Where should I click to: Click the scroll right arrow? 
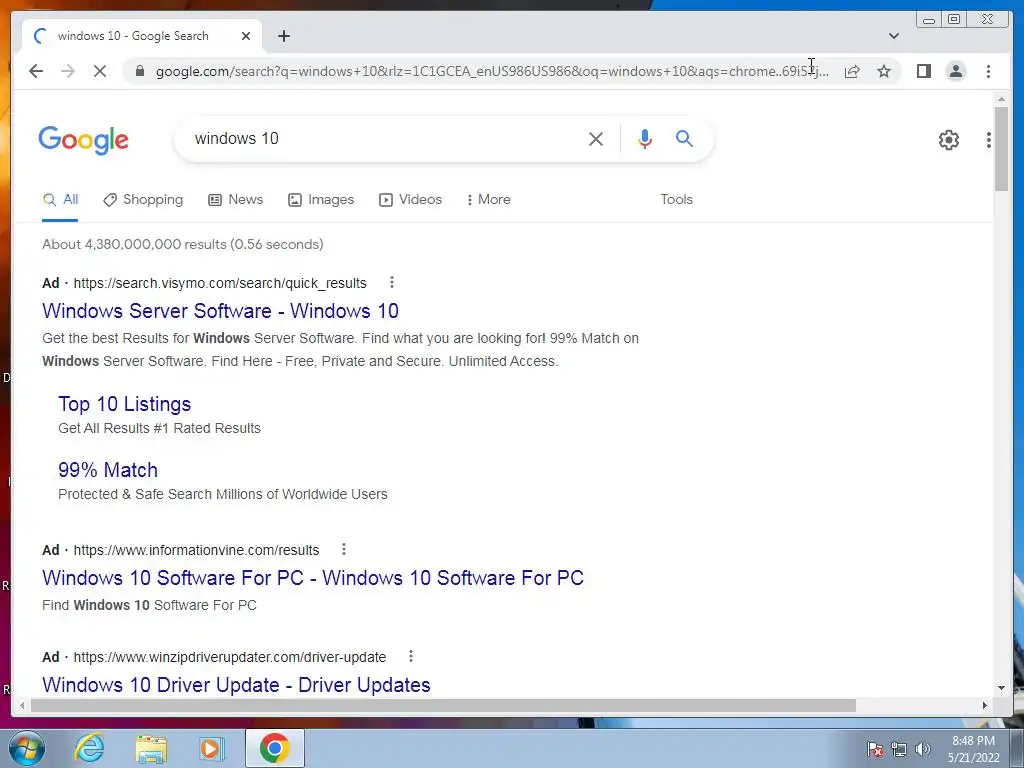point(985,705)
